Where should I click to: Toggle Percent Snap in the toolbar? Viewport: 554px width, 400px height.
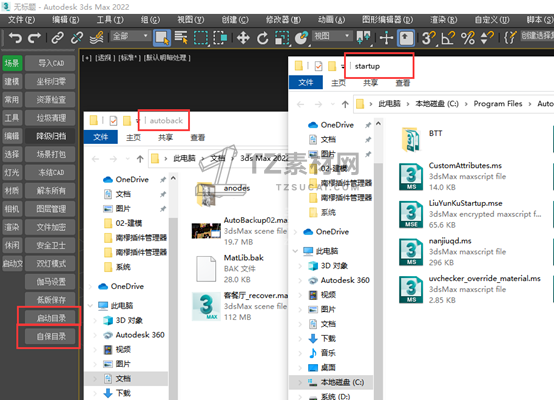[467, 37]
